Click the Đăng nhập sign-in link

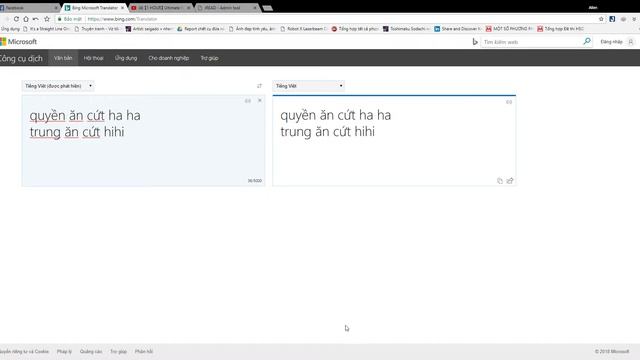(611, 42)
